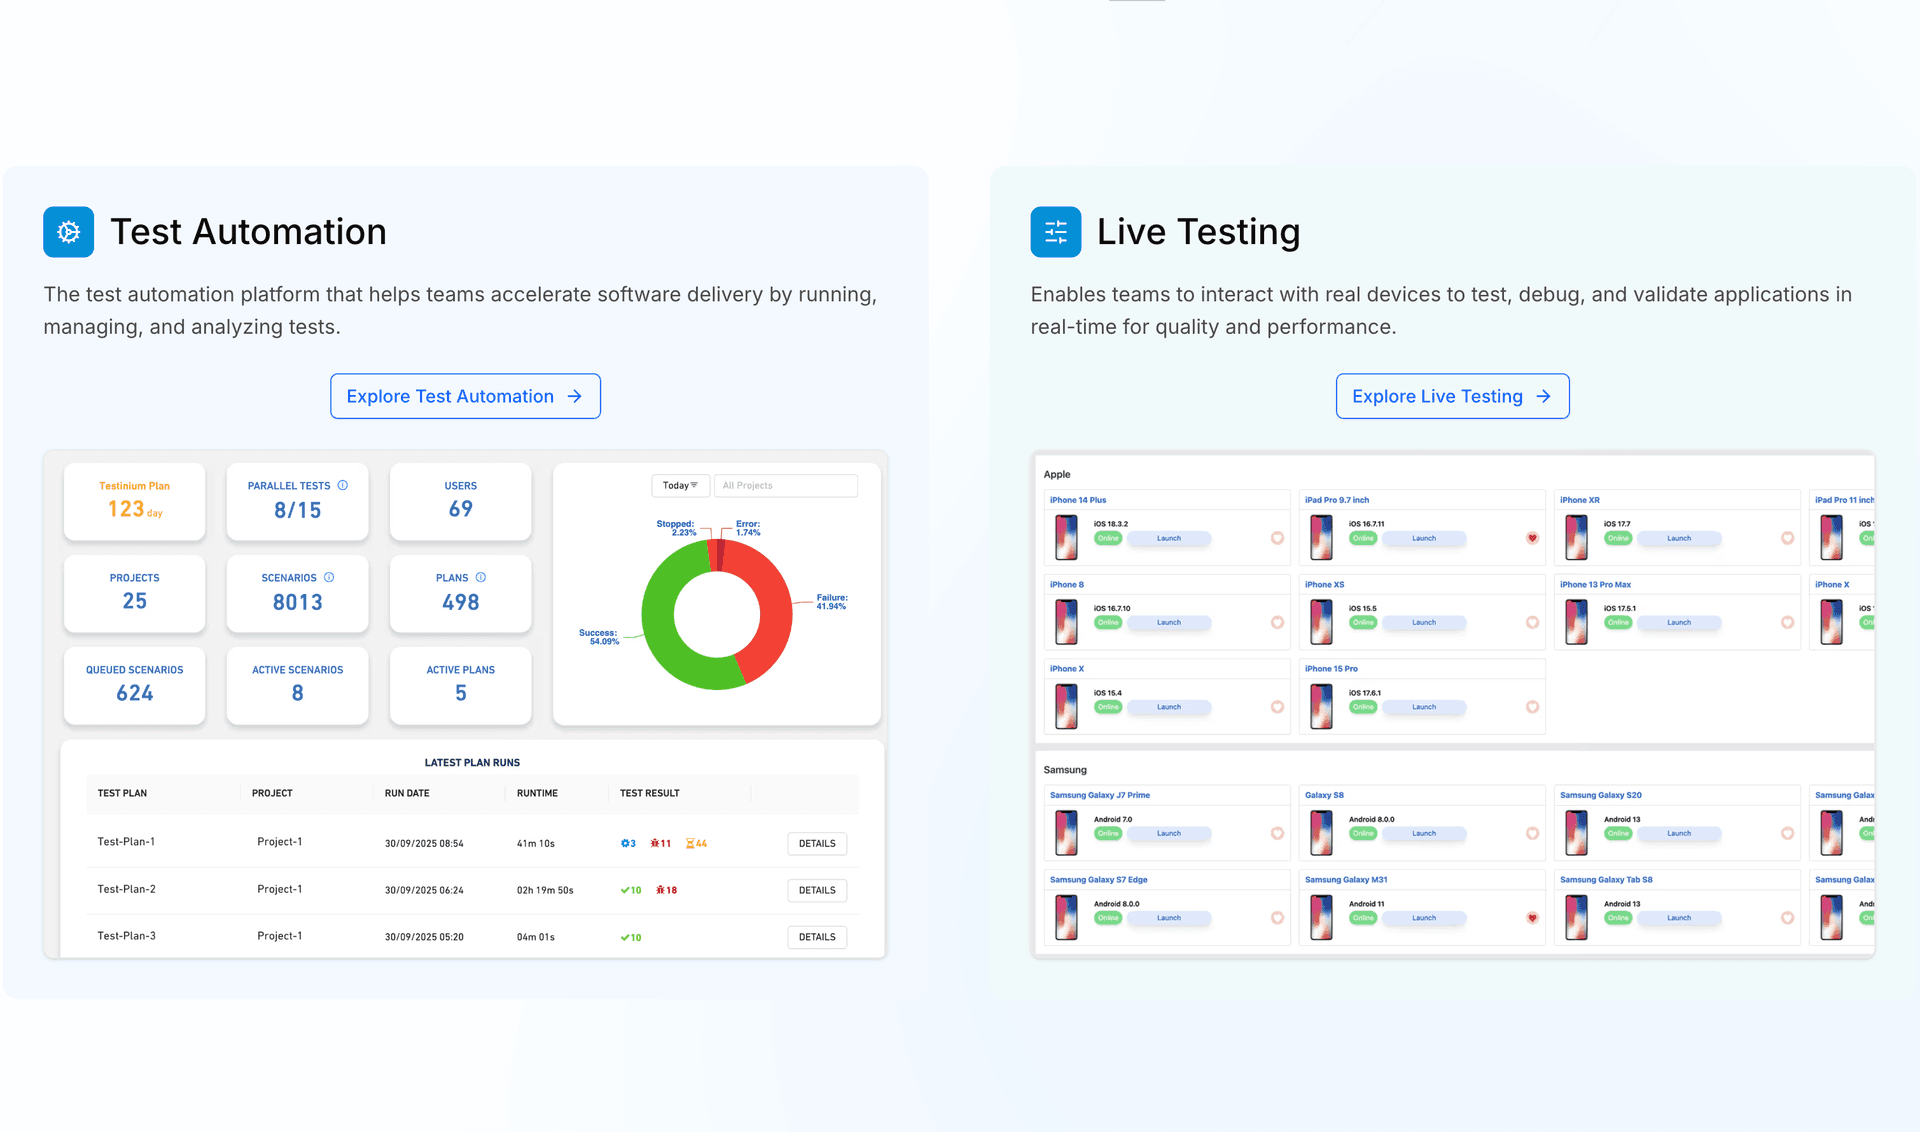Click Explore Test Automation button

point(465,396)
